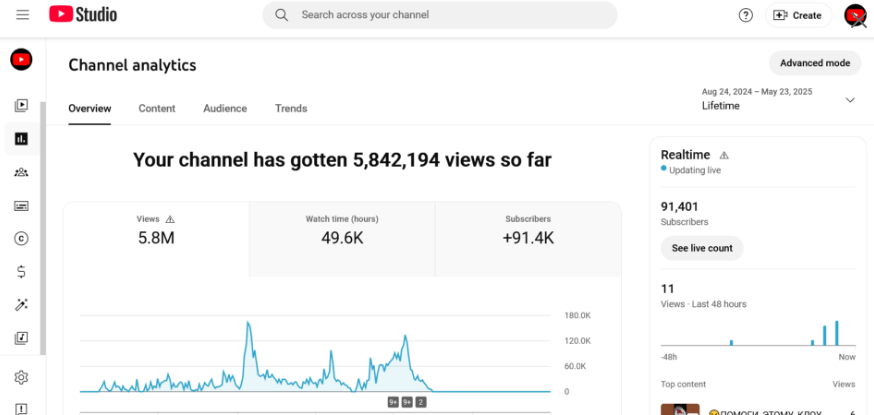Click the See live count button
This screenshot has width=874, height=415.
[702, 248]
